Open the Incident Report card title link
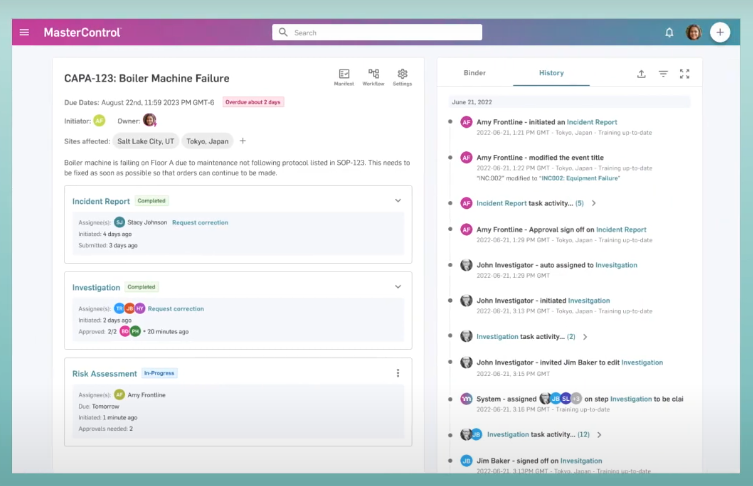 coord(101,201)
